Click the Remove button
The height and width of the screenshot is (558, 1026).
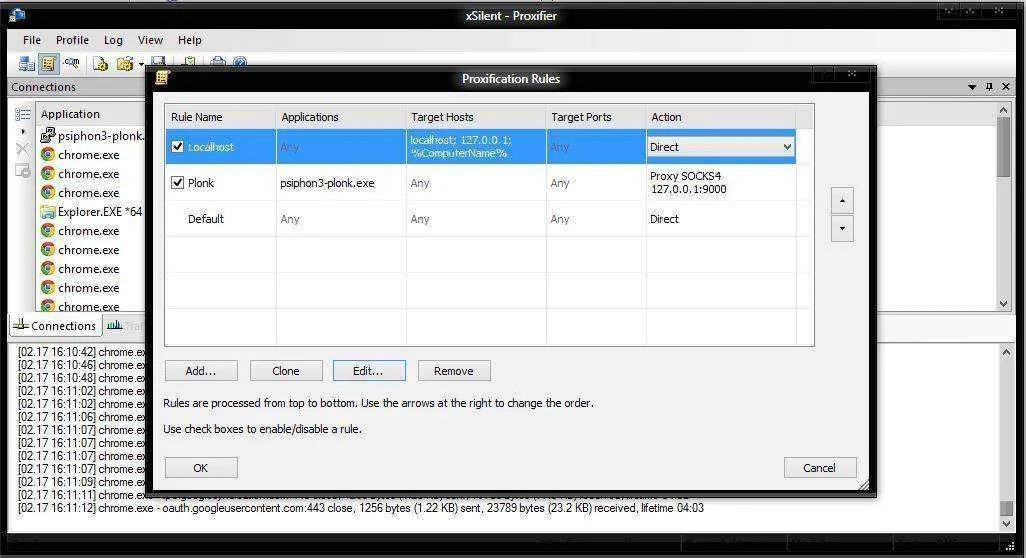click(x=454, y=371)
